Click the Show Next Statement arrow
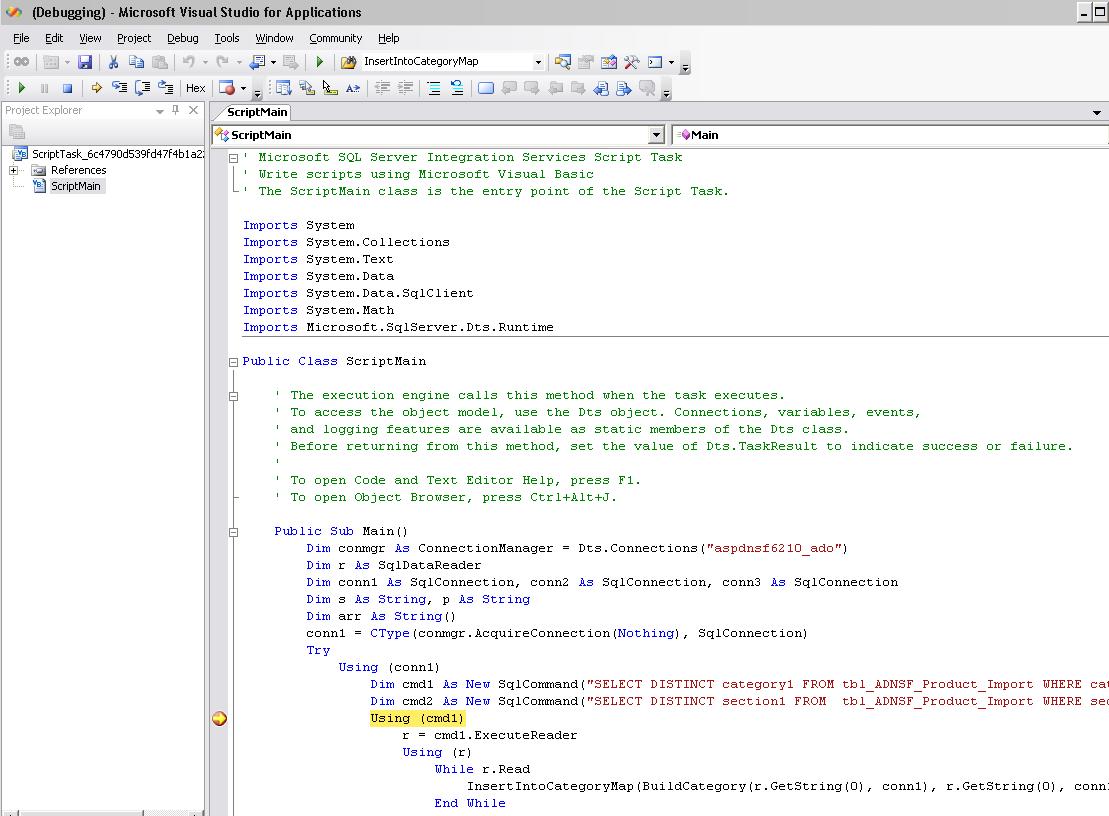The height and width of the screenshot is (816, 1109). pos(96,88)
